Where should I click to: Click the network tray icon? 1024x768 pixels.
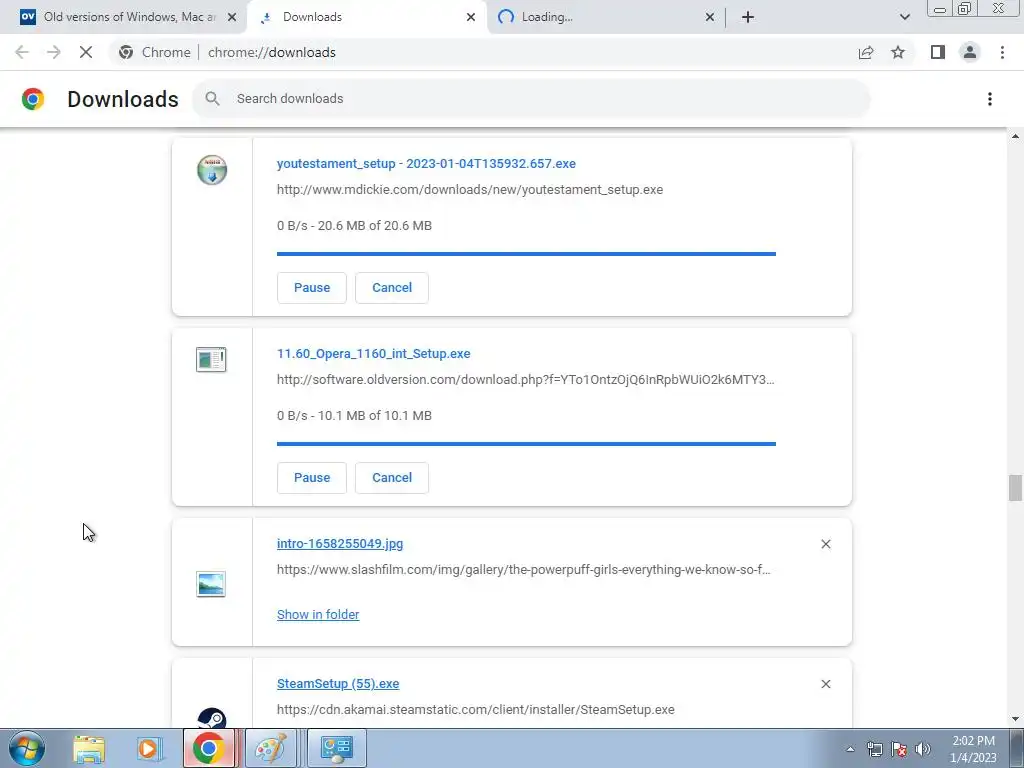[x=874, y=749]
